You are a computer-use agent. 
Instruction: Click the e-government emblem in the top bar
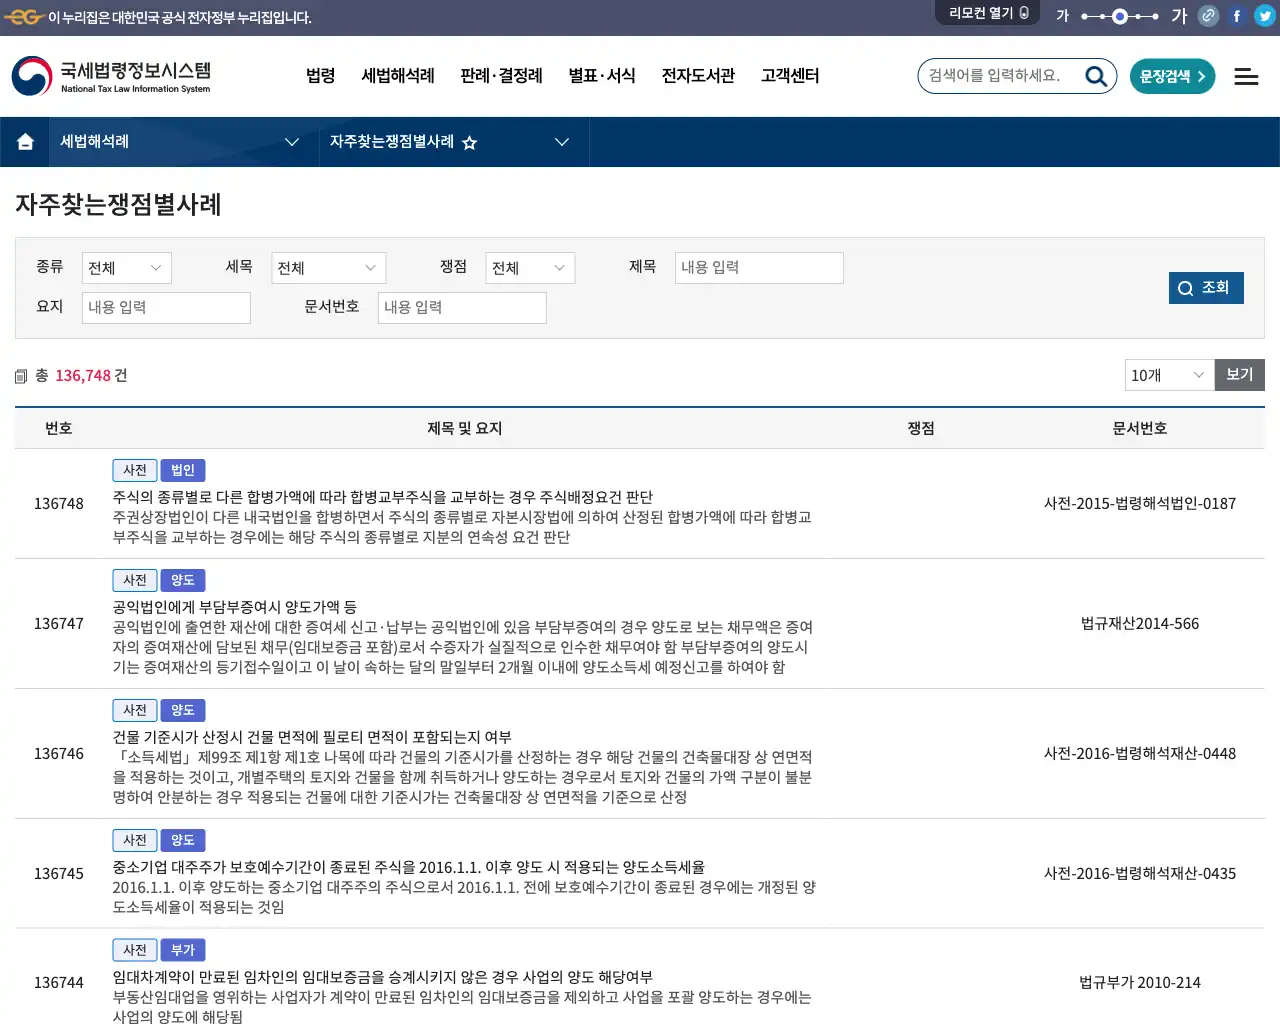click(25, 17)
